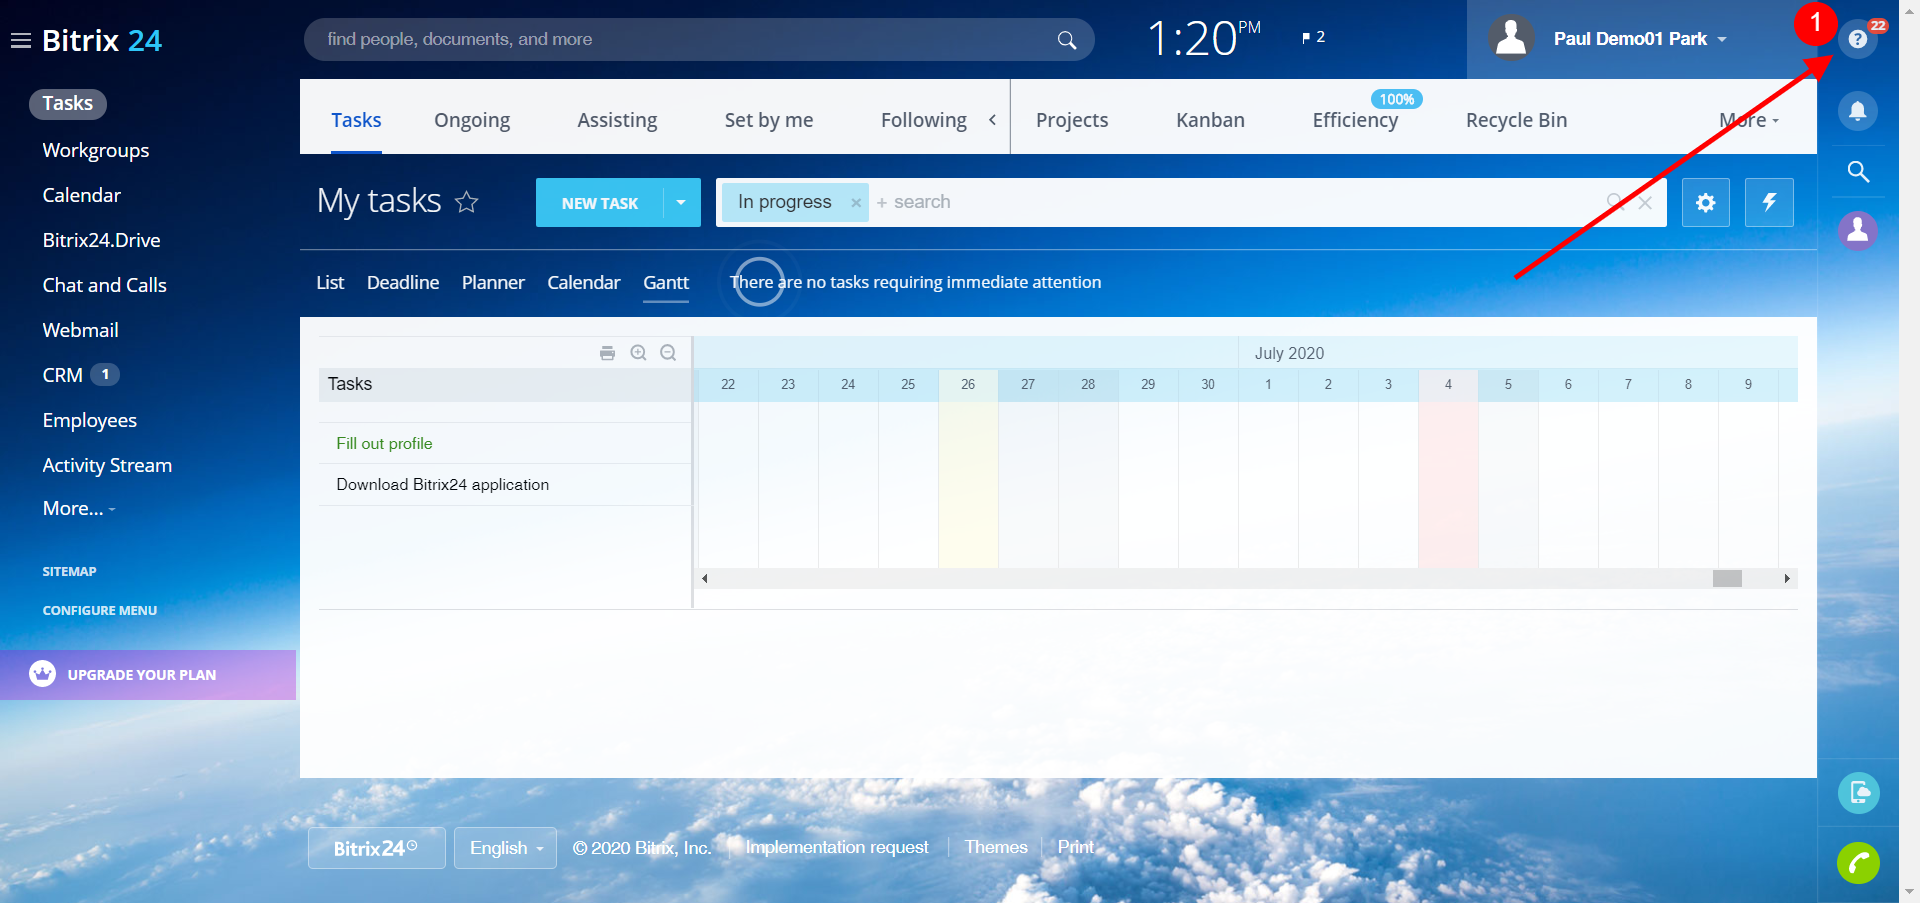Screen dimensions: 1920x903
Task: Open the help question mark icon
Action: click(x=1857, y=40)
